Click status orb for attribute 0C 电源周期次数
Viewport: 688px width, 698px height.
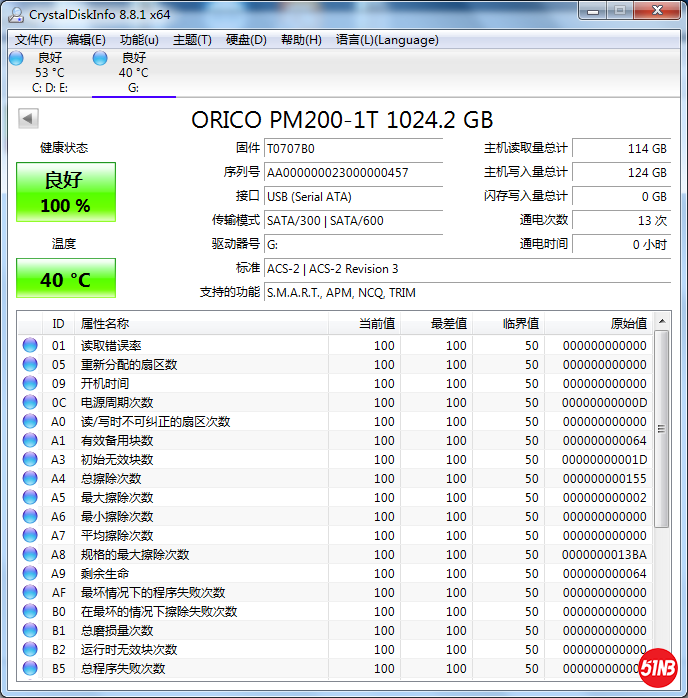pyautogui.click(x=30, y=403)
